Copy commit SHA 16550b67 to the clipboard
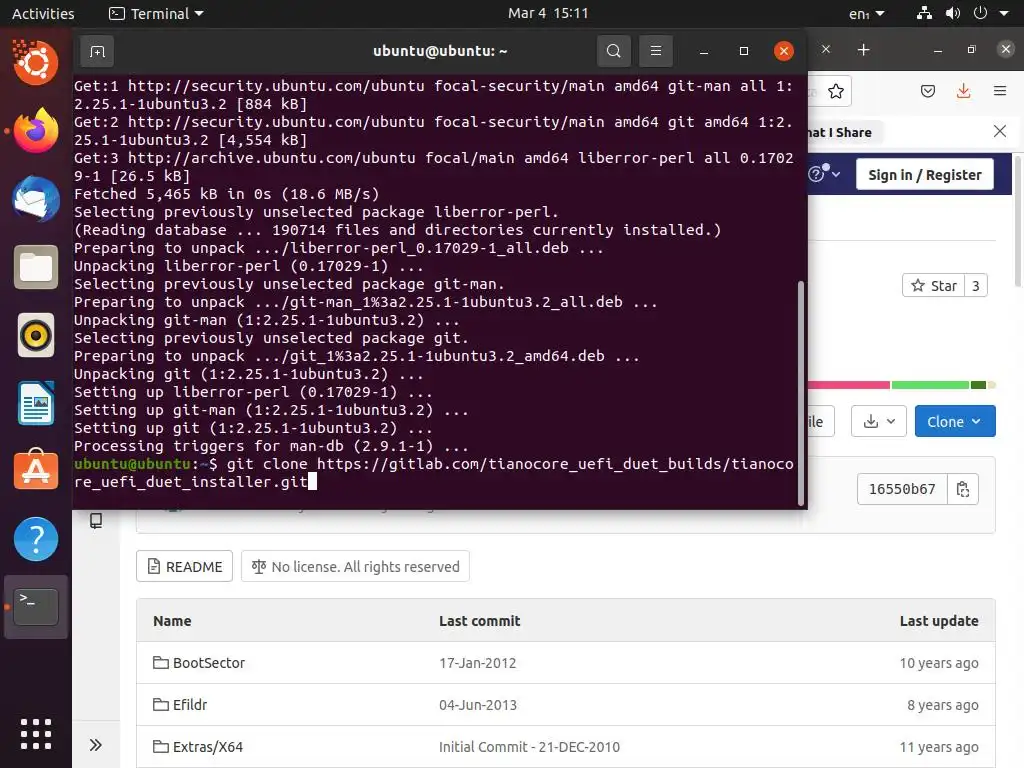Viewport: 1024px width, 768px height. click(963, 489)
